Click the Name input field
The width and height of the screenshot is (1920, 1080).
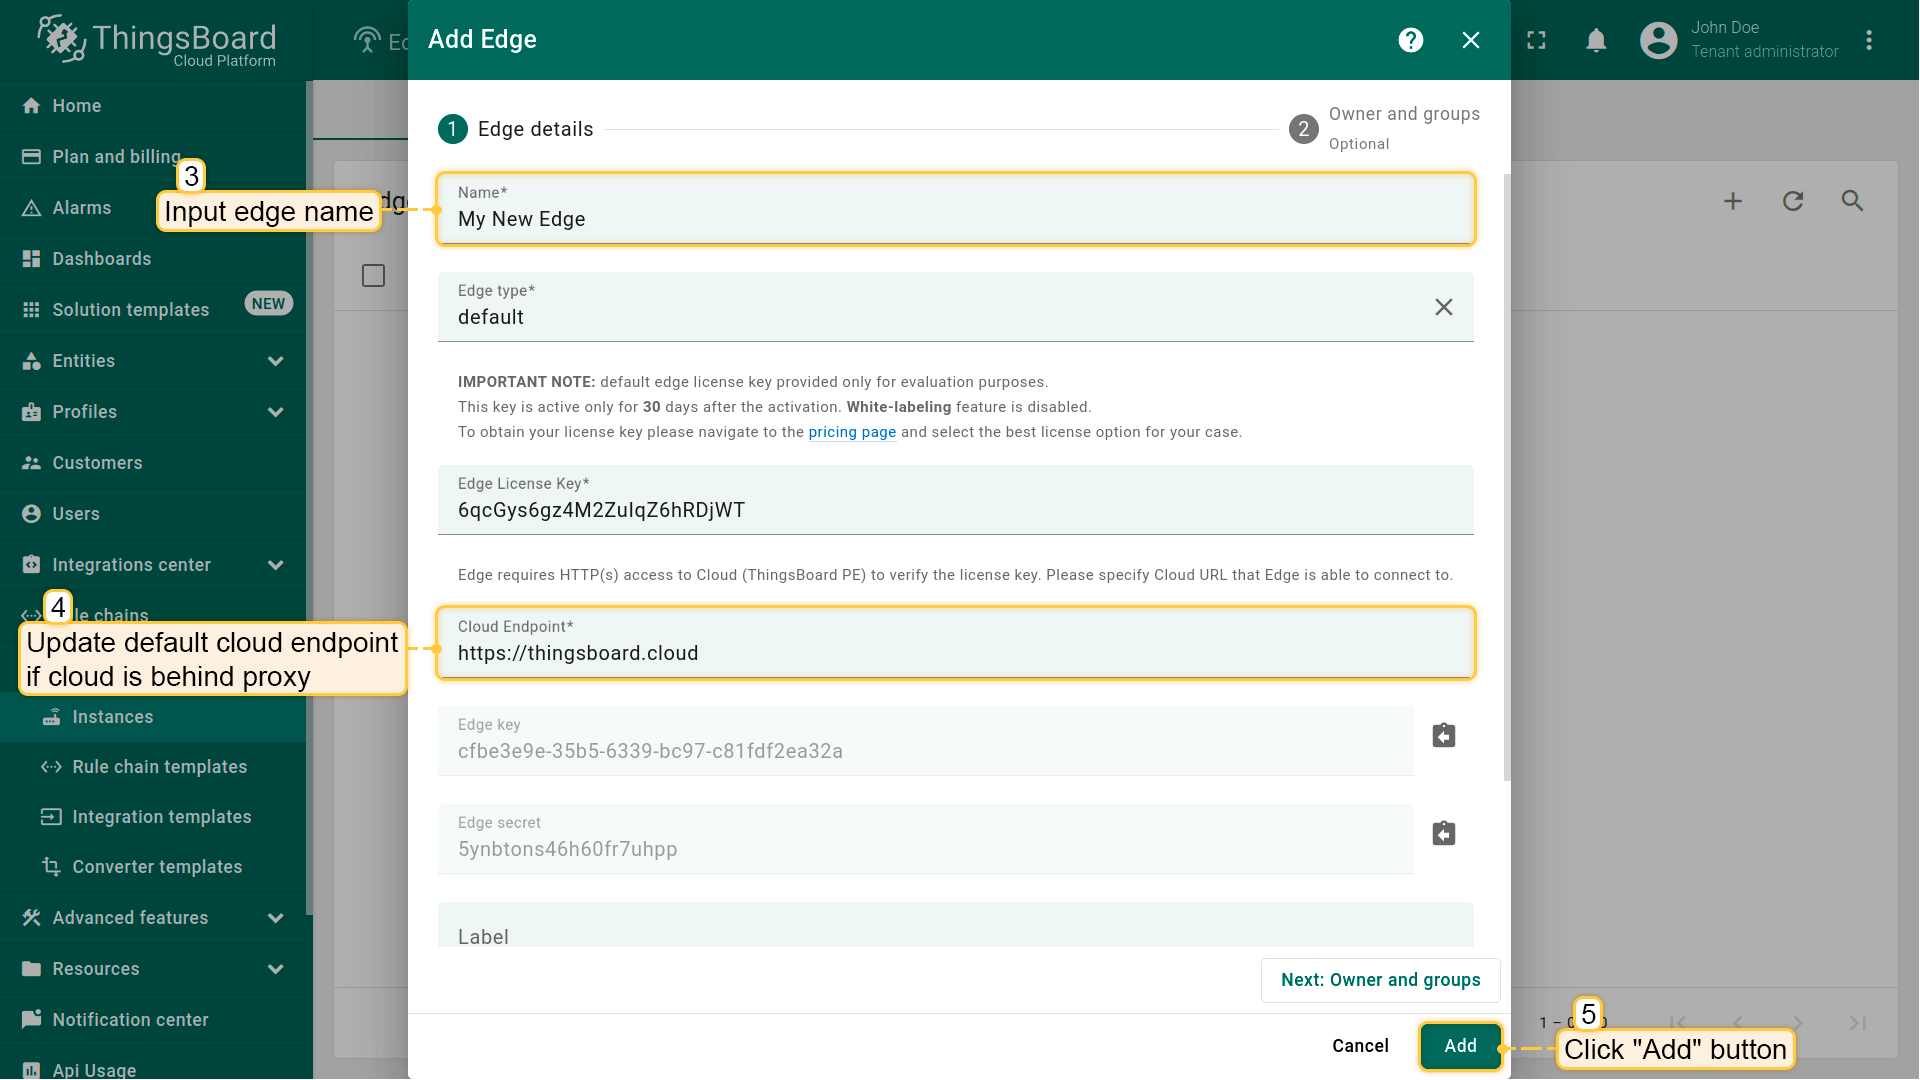[956, 209]
